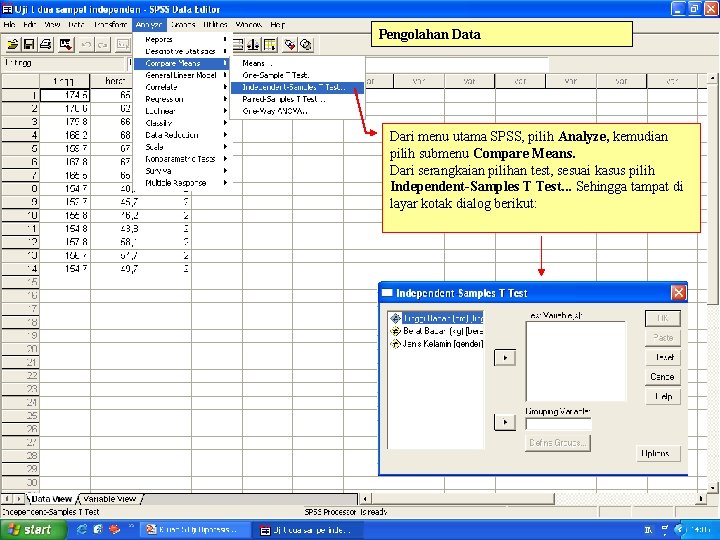Screen dimensions: 720x540
Task: Click the Open File toolbar icon
Action: (12, 45)
